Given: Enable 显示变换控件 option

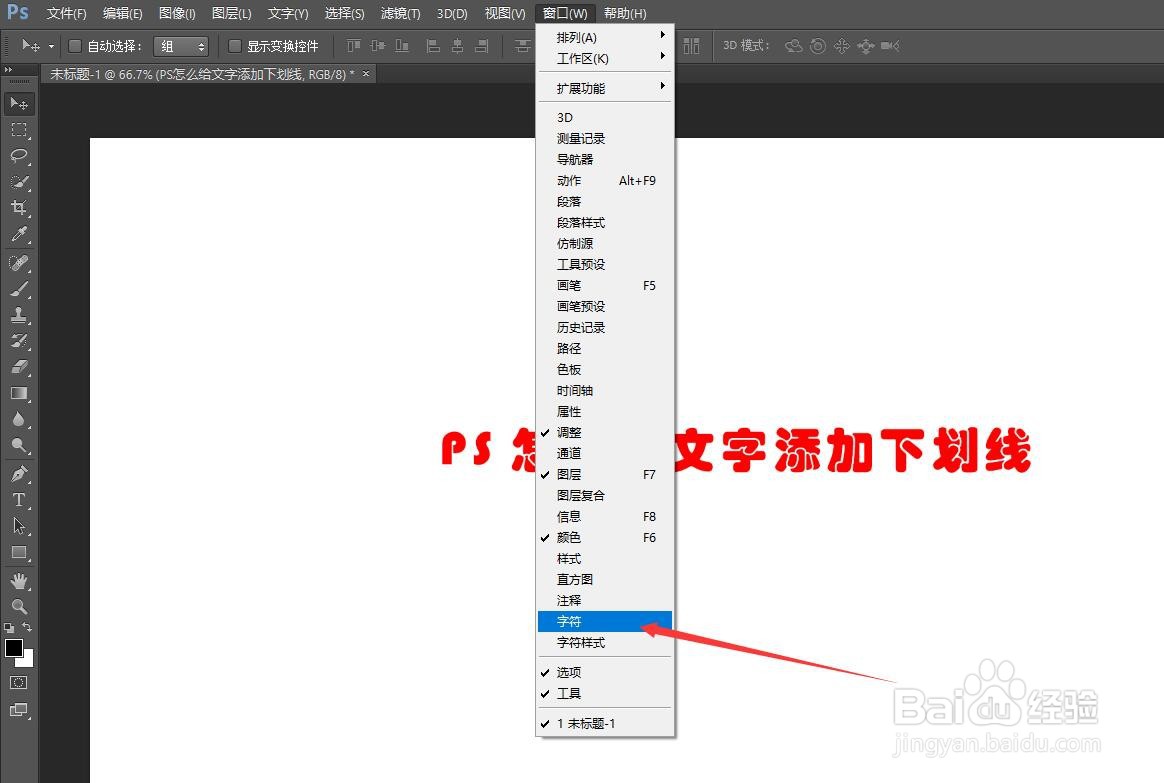Looking at the screenshot, I should point(234,45).
